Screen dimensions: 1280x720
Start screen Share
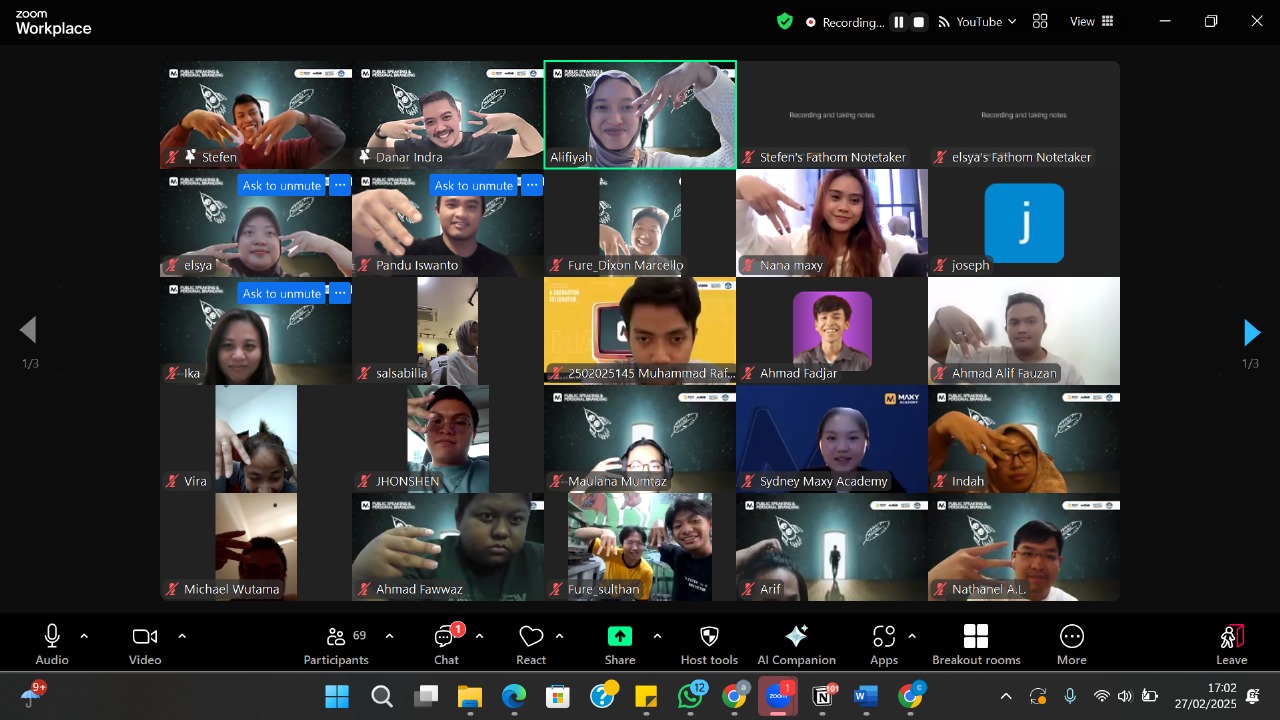click(620, 644)
